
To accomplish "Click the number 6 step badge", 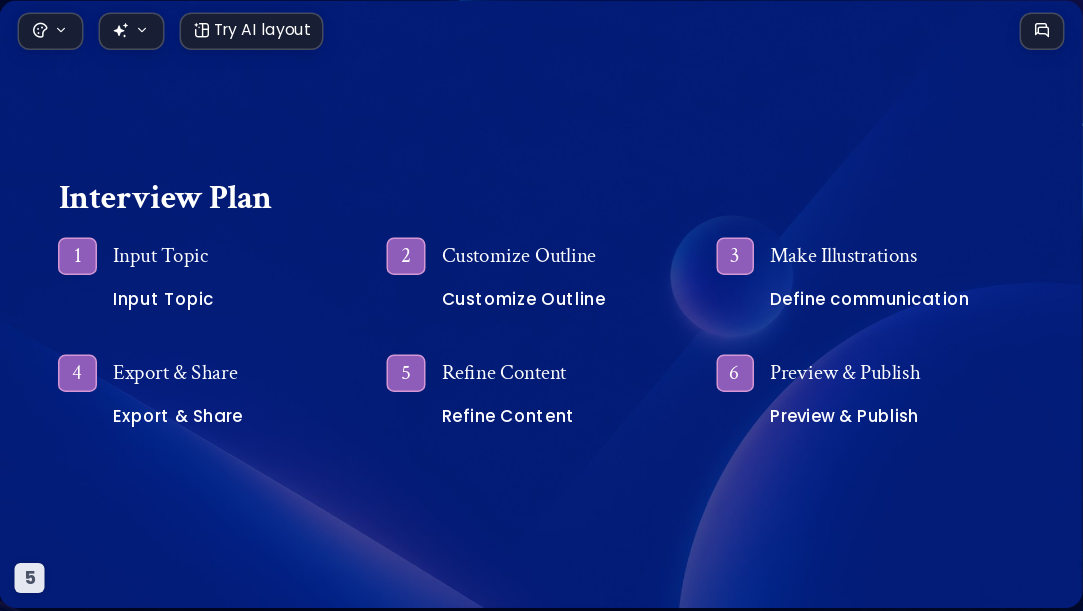I will pos(735,373).
